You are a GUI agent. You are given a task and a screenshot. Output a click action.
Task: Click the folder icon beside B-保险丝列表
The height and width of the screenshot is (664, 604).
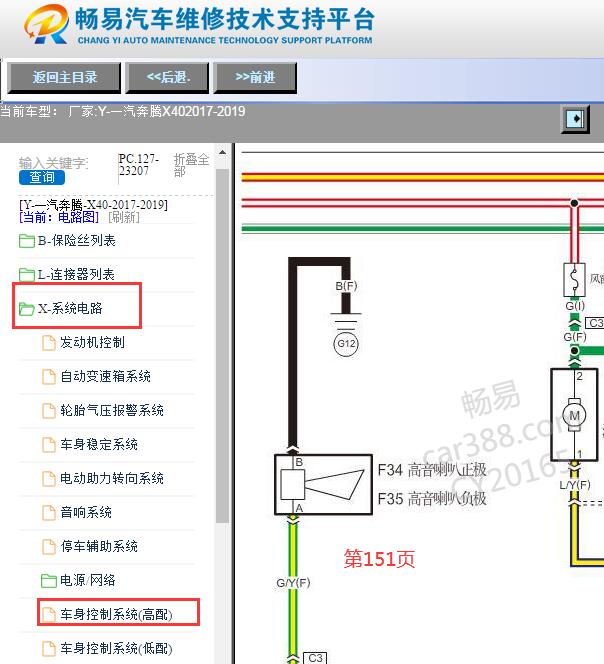coord(27,241)
